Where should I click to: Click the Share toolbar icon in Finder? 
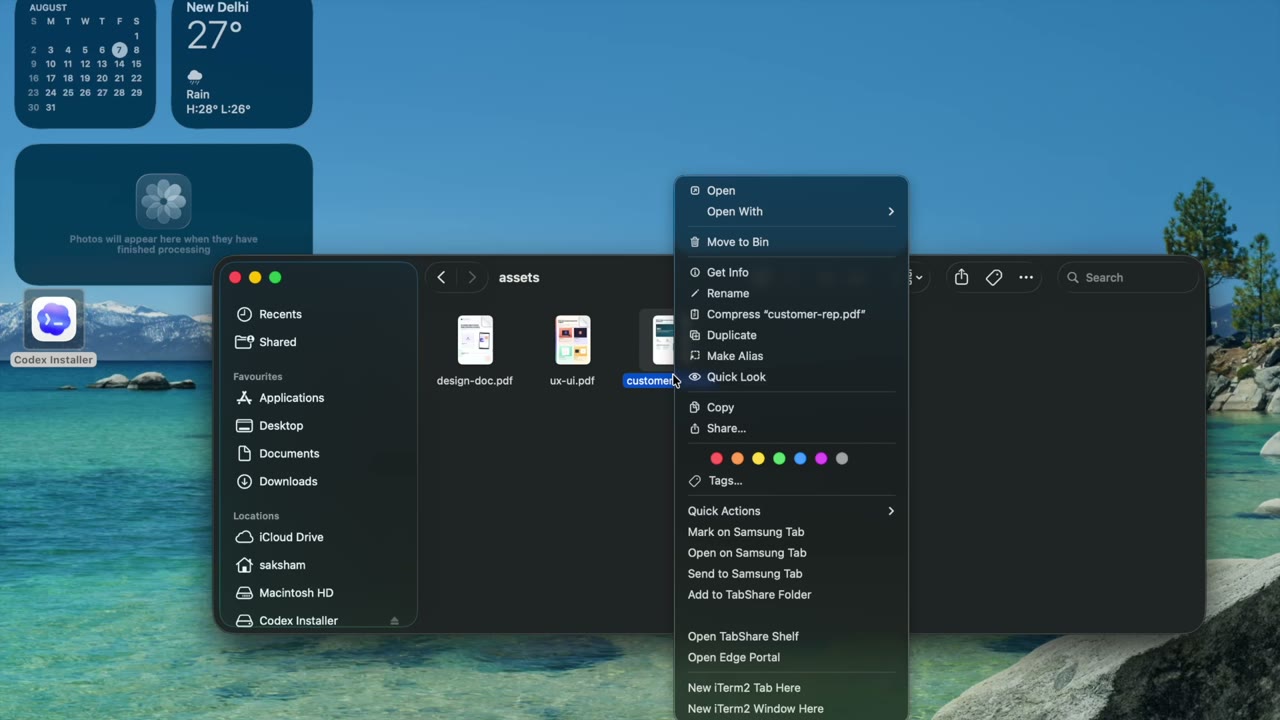961,278
